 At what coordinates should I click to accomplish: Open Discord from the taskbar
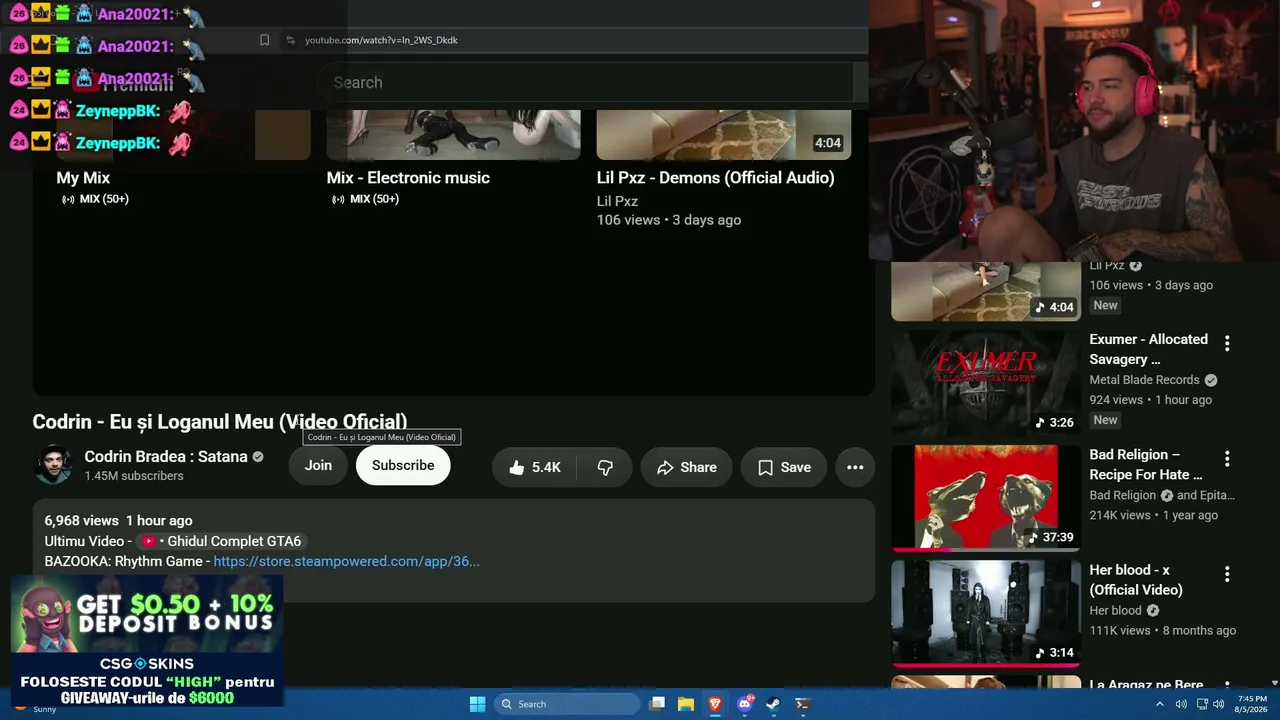tap(744, 704)
